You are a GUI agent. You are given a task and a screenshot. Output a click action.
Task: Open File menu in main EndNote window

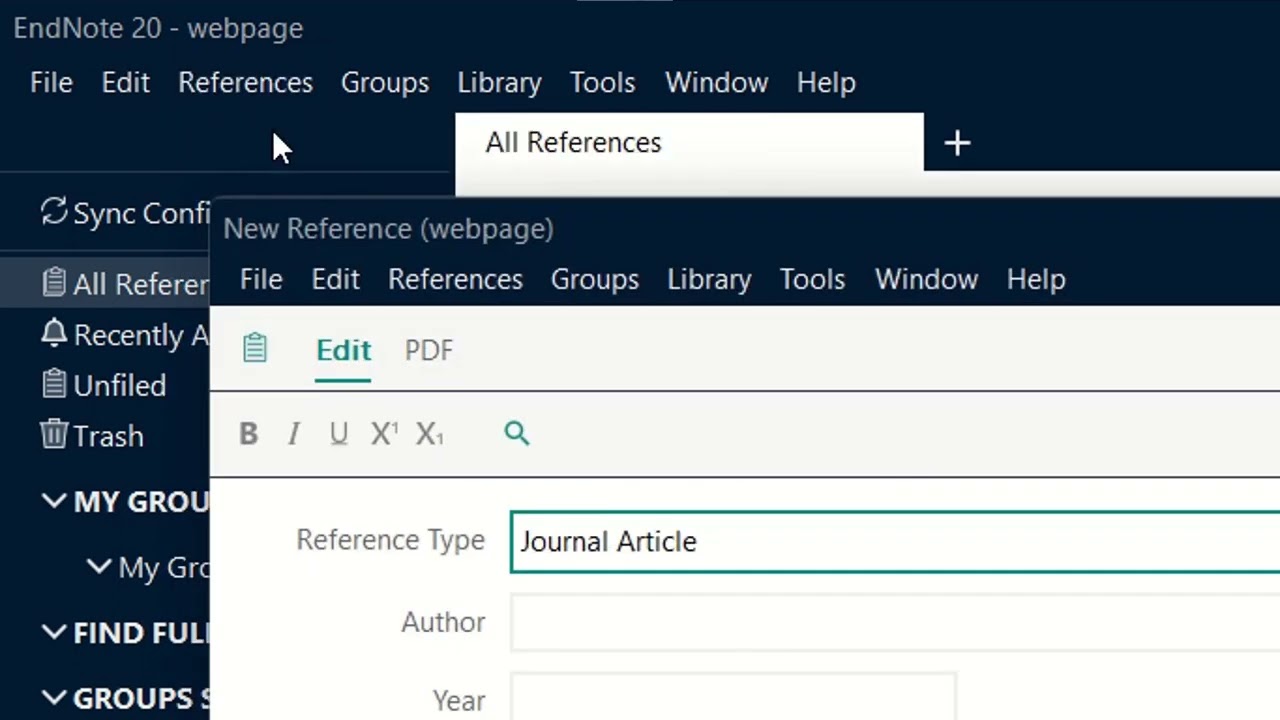51,82
